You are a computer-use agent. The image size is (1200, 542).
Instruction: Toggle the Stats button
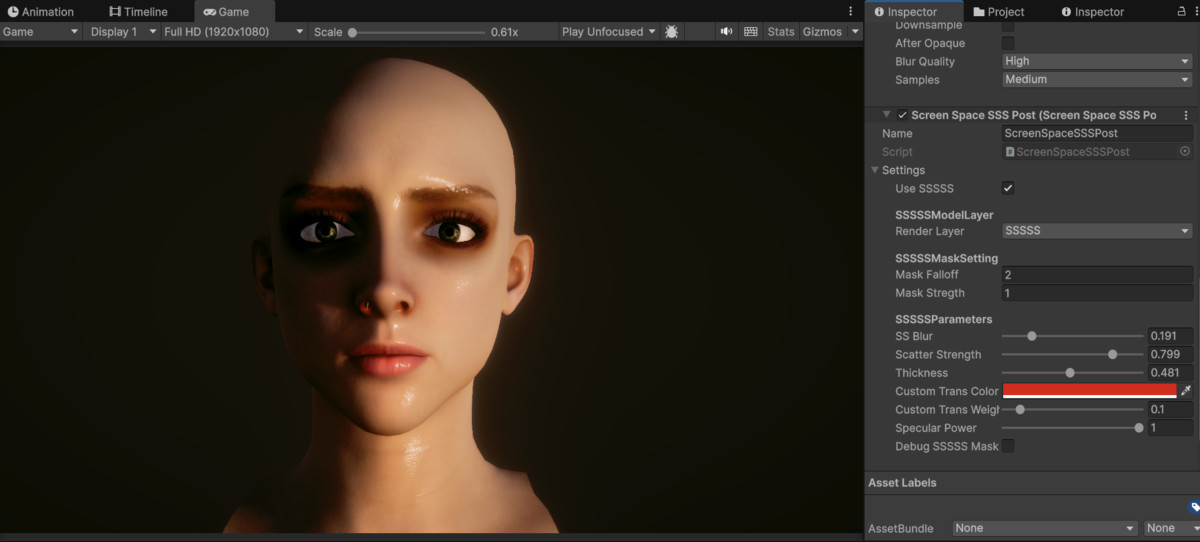tap(781, 32)
